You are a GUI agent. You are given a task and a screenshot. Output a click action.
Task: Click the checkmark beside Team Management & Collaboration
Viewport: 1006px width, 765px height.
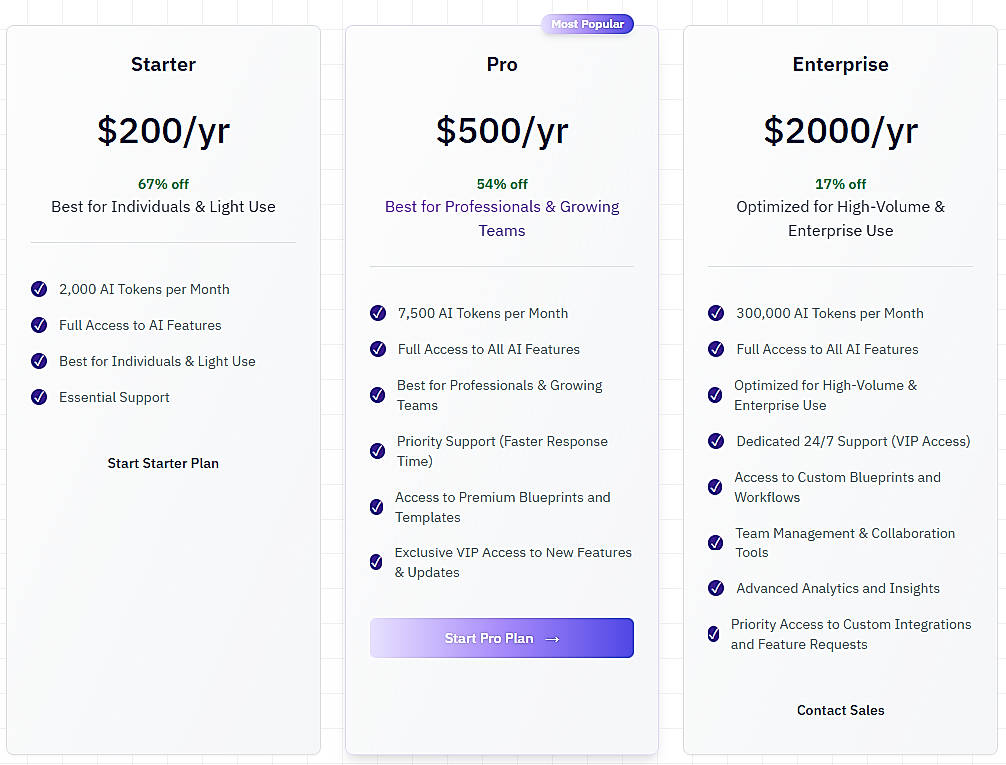716,542
